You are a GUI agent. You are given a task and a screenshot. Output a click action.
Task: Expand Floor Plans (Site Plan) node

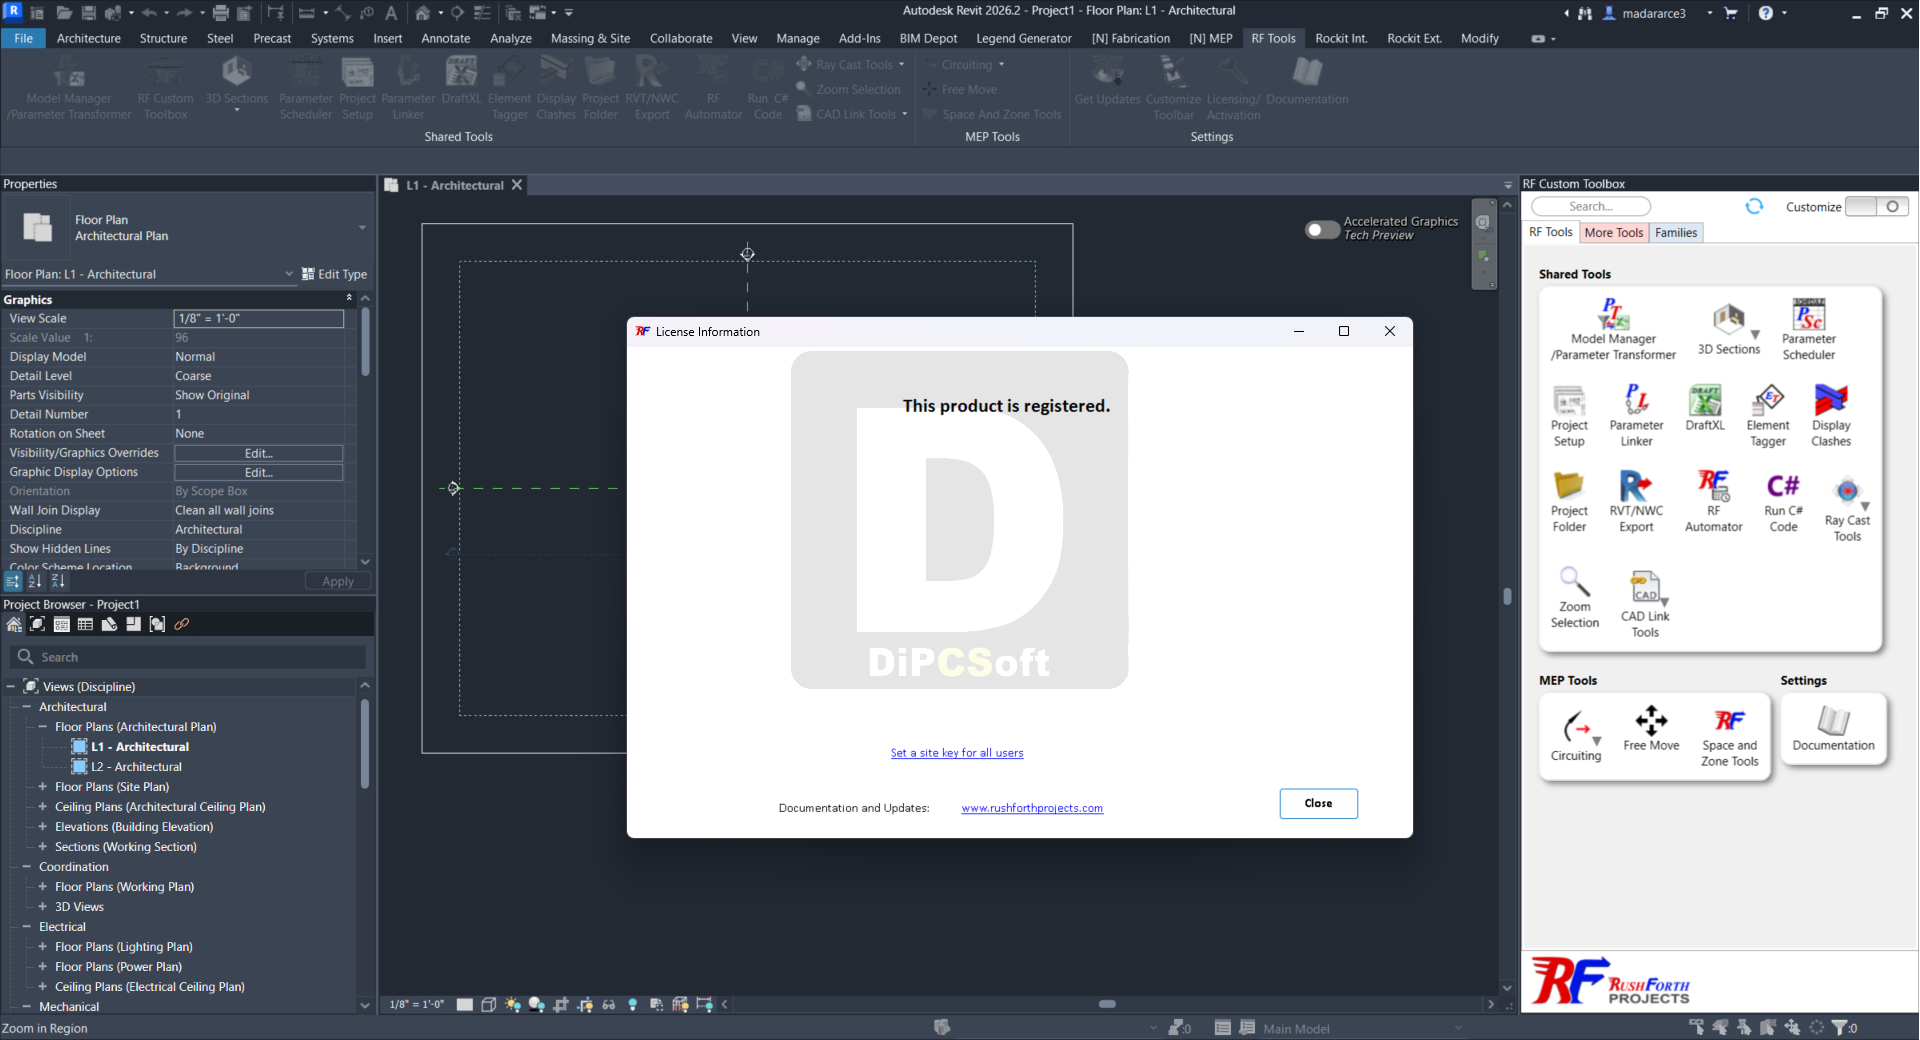click(43, 787)
